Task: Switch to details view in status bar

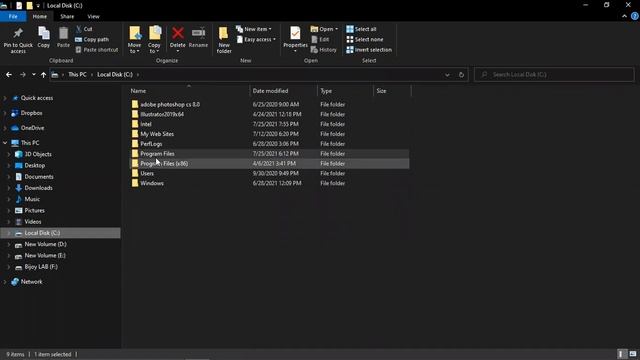Action: [x=621, y=354]
